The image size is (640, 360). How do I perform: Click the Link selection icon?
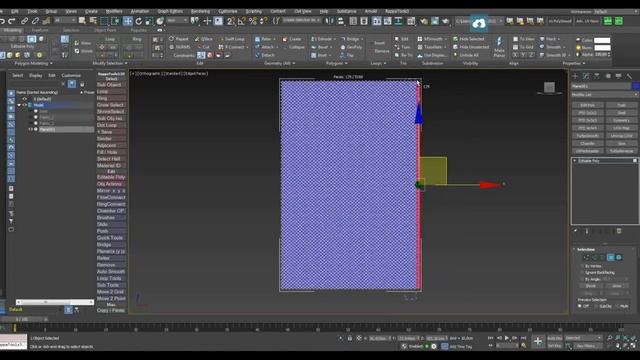24,20
